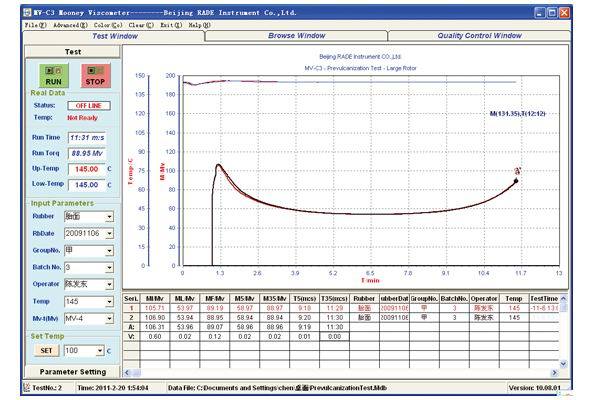Expand the GroupNo. dropdown

[x=108, y=250]
